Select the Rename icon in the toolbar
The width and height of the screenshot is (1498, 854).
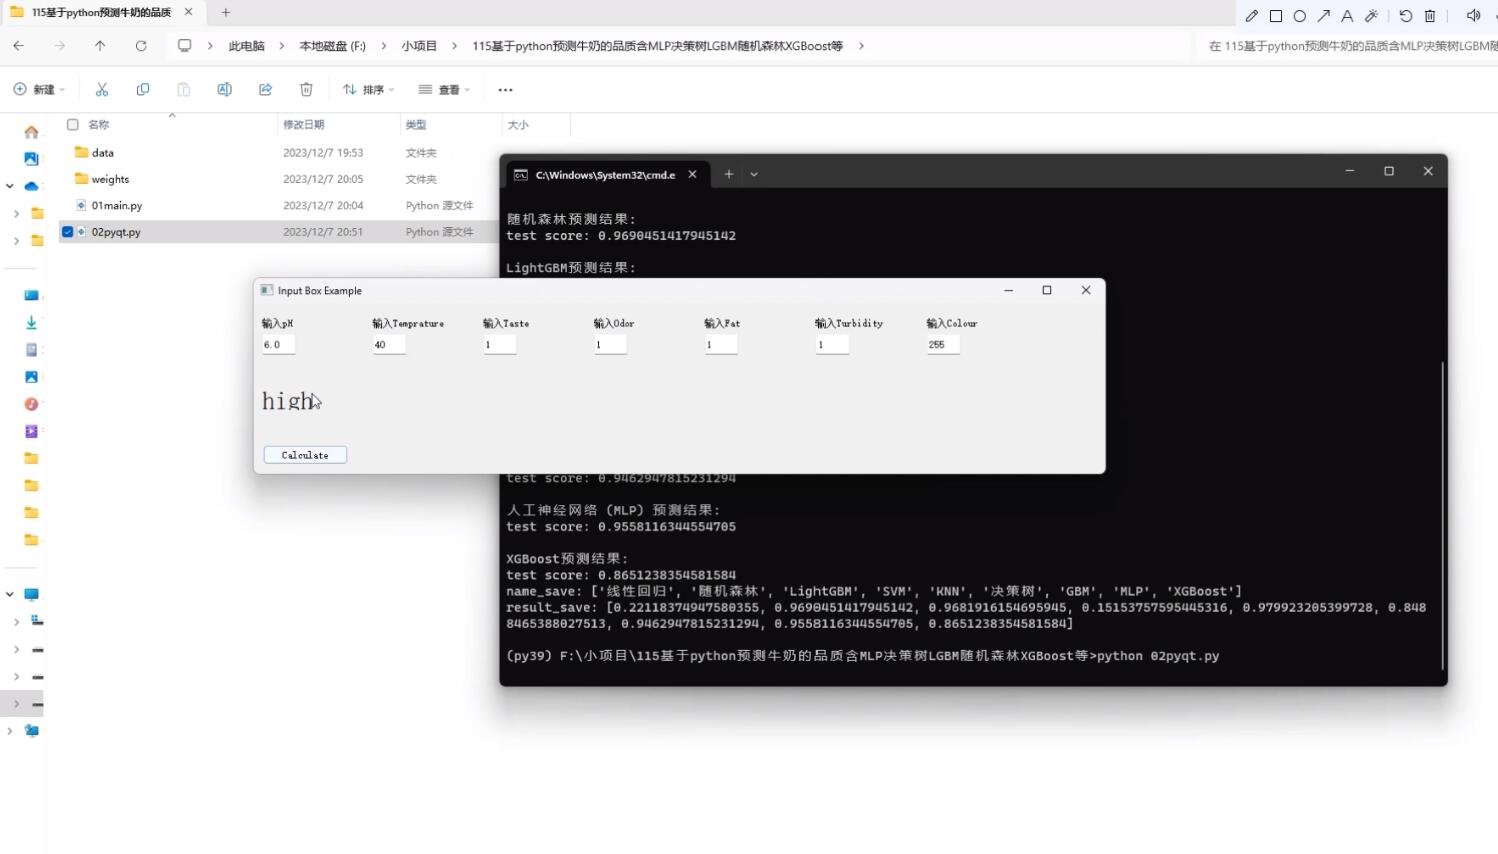pos(224,89)
